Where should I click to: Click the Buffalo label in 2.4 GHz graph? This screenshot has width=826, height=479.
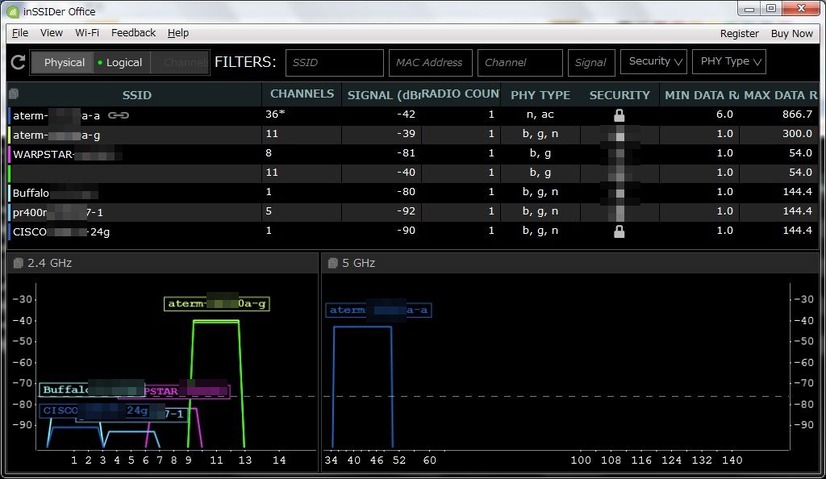coord(92,390)
